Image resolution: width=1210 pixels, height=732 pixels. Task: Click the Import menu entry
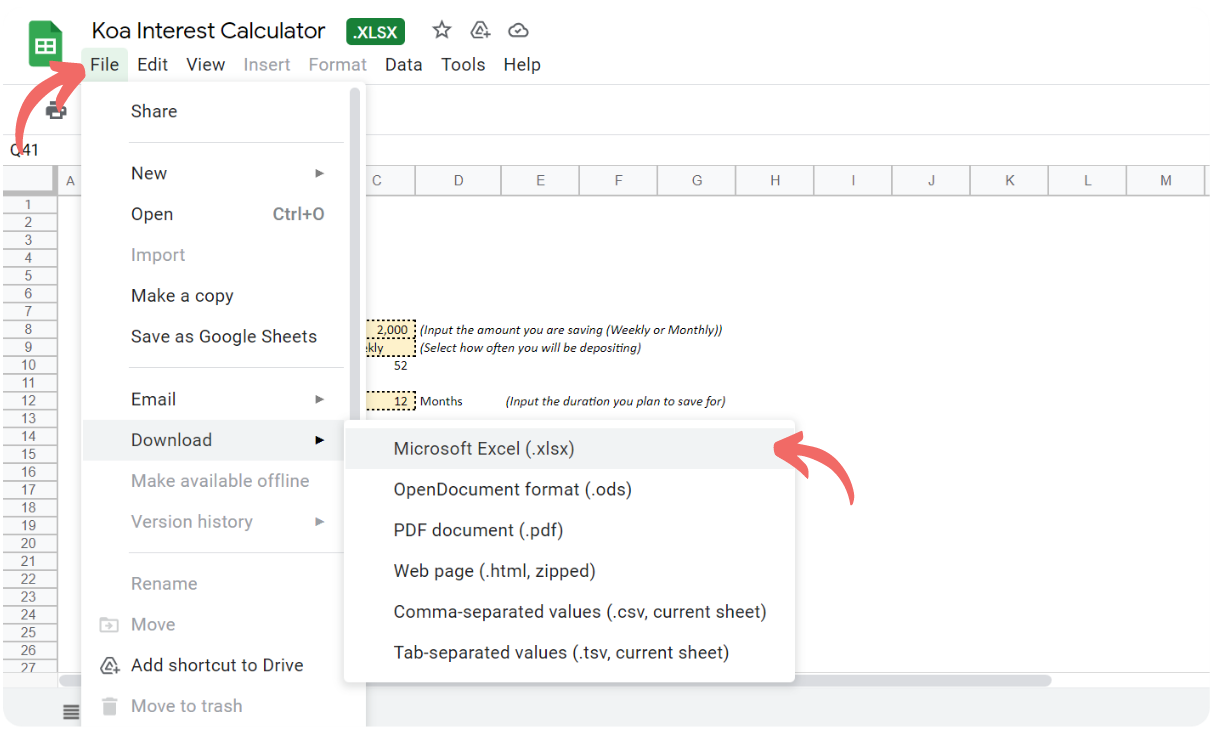(216, 255)
